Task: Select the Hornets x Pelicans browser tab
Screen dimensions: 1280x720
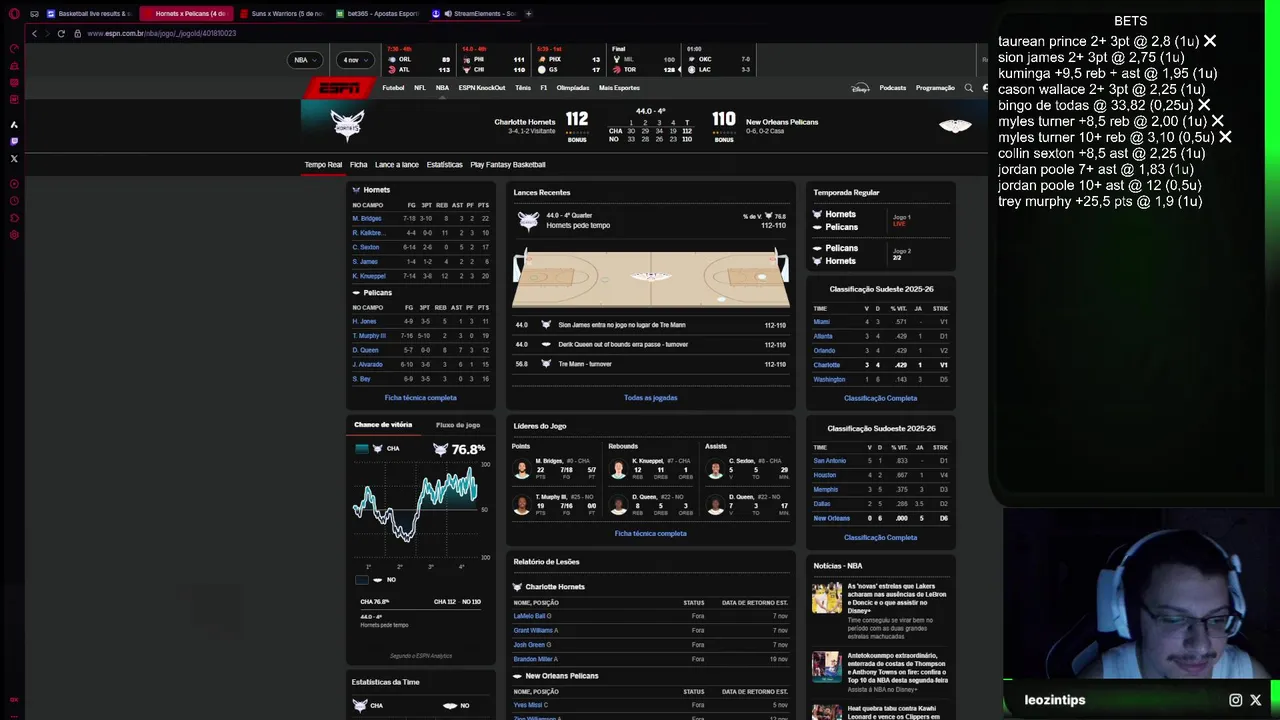Action: click(187, 14)
